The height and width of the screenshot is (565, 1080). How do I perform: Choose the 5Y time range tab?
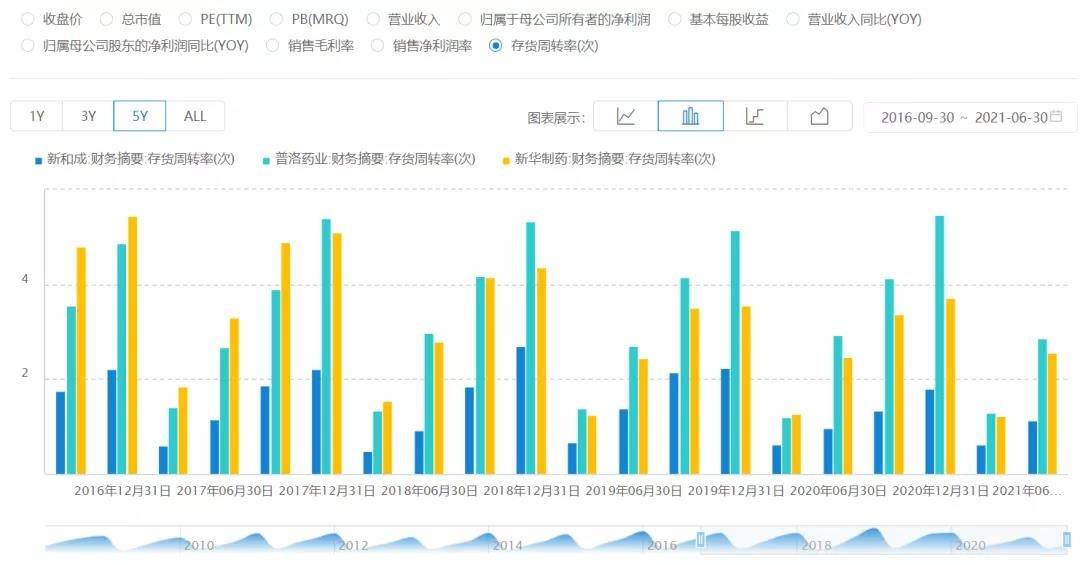pos(140,116)
